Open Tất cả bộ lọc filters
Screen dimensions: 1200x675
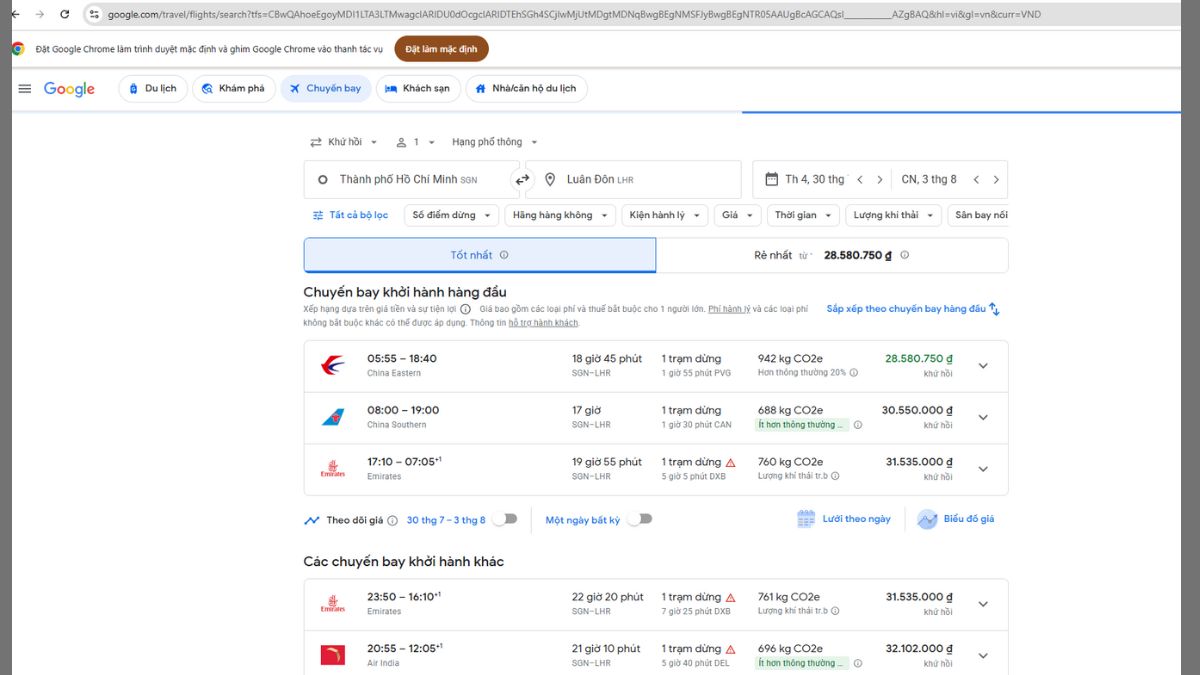coord(350,215)
